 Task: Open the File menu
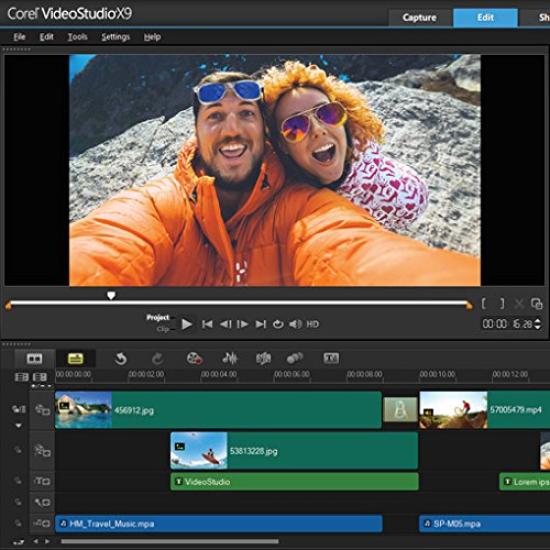[19, 37]
